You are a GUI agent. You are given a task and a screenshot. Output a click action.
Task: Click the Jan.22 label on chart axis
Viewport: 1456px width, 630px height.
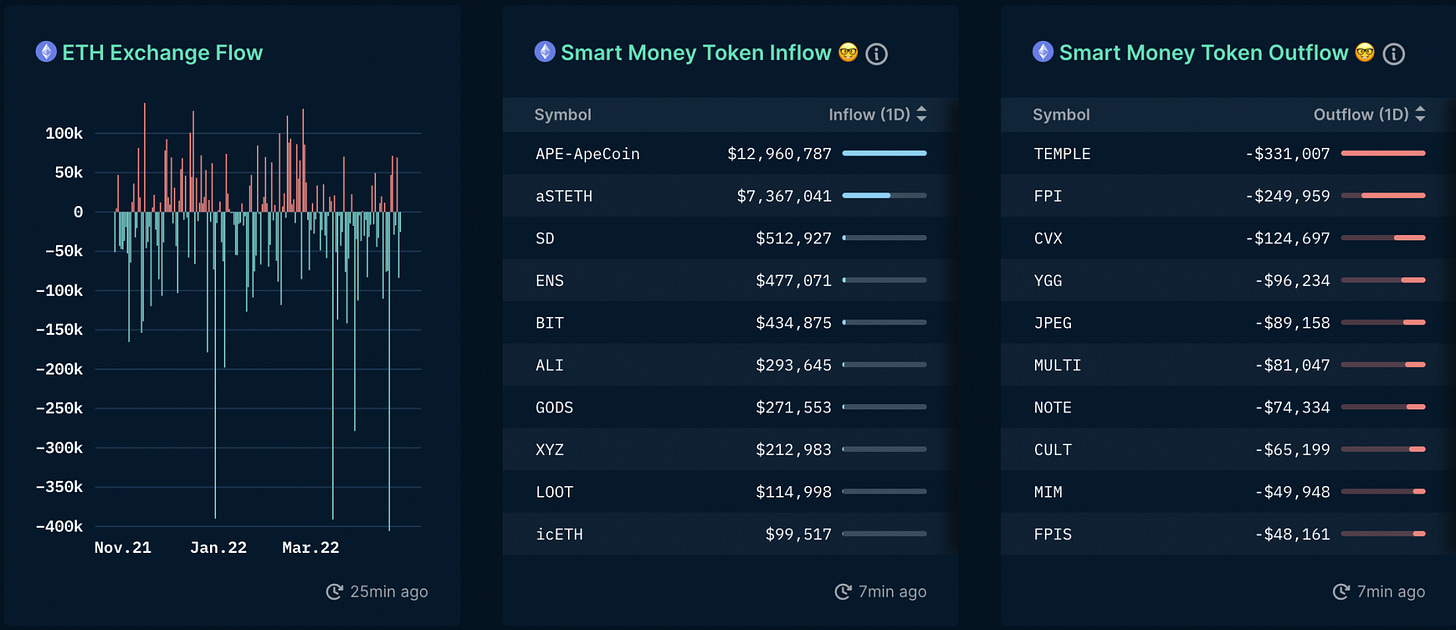point(218,548)
